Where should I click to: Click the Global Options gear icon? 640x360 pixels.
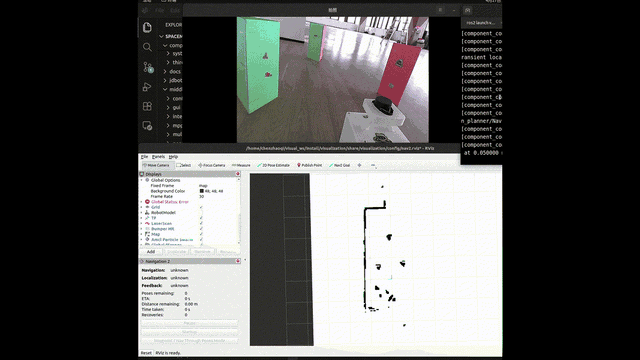[147, 180]
